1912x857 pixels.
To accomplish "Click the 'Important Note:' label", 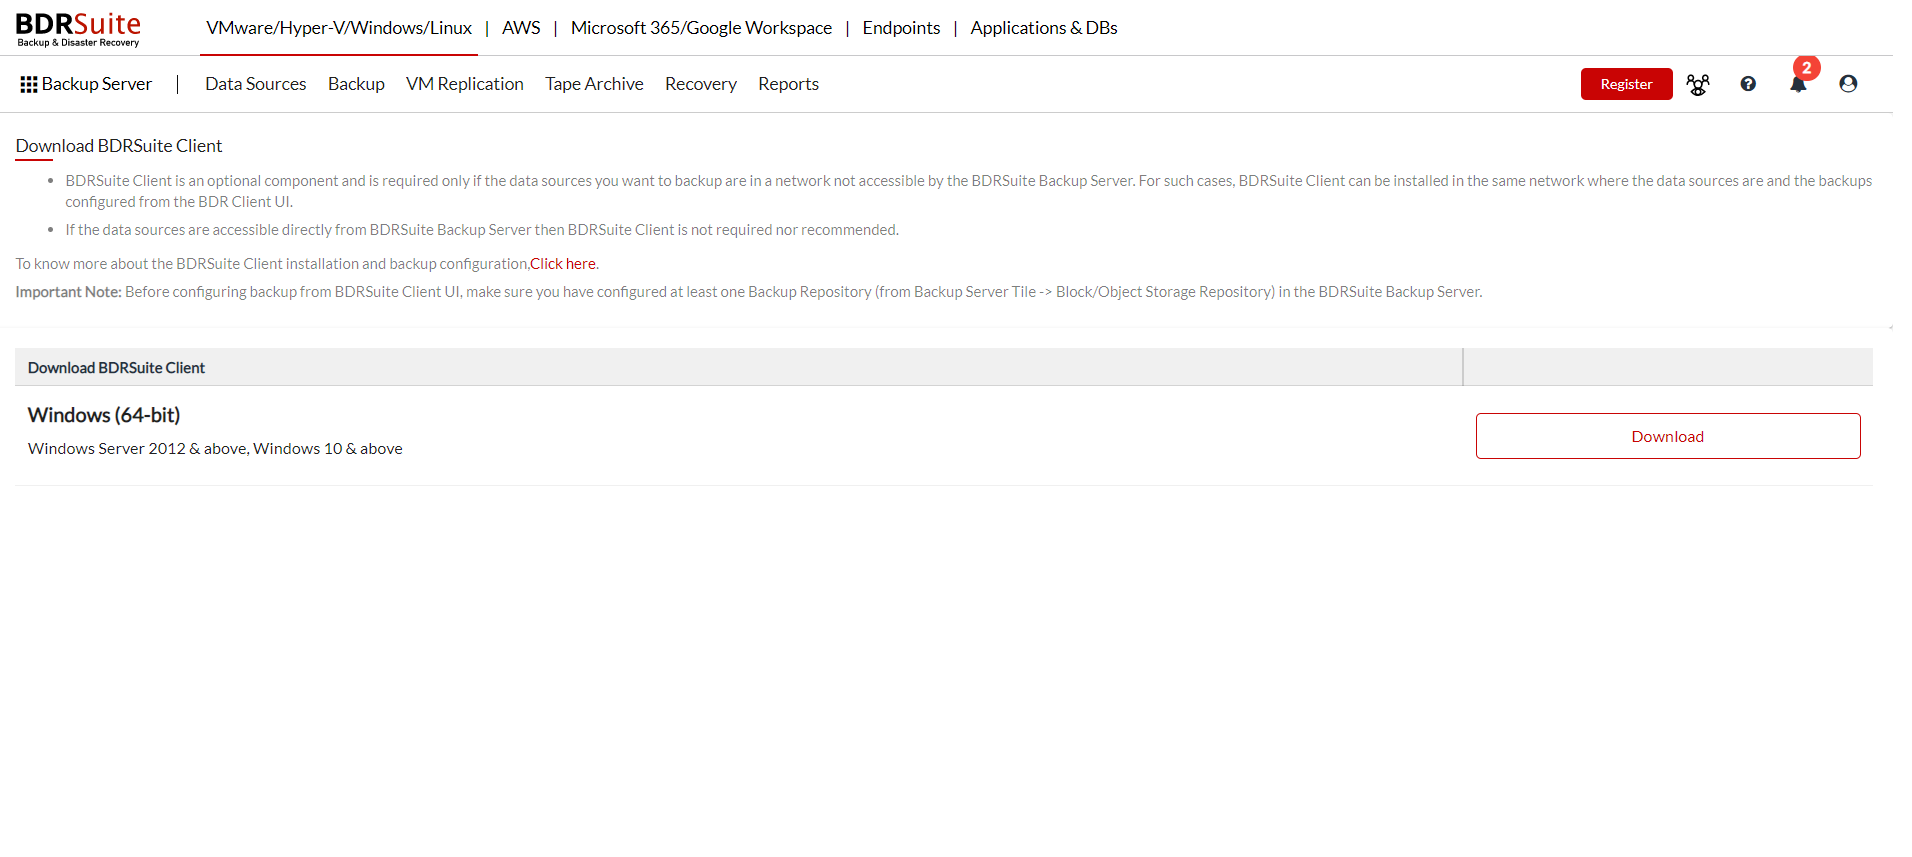I will (68, 292).
